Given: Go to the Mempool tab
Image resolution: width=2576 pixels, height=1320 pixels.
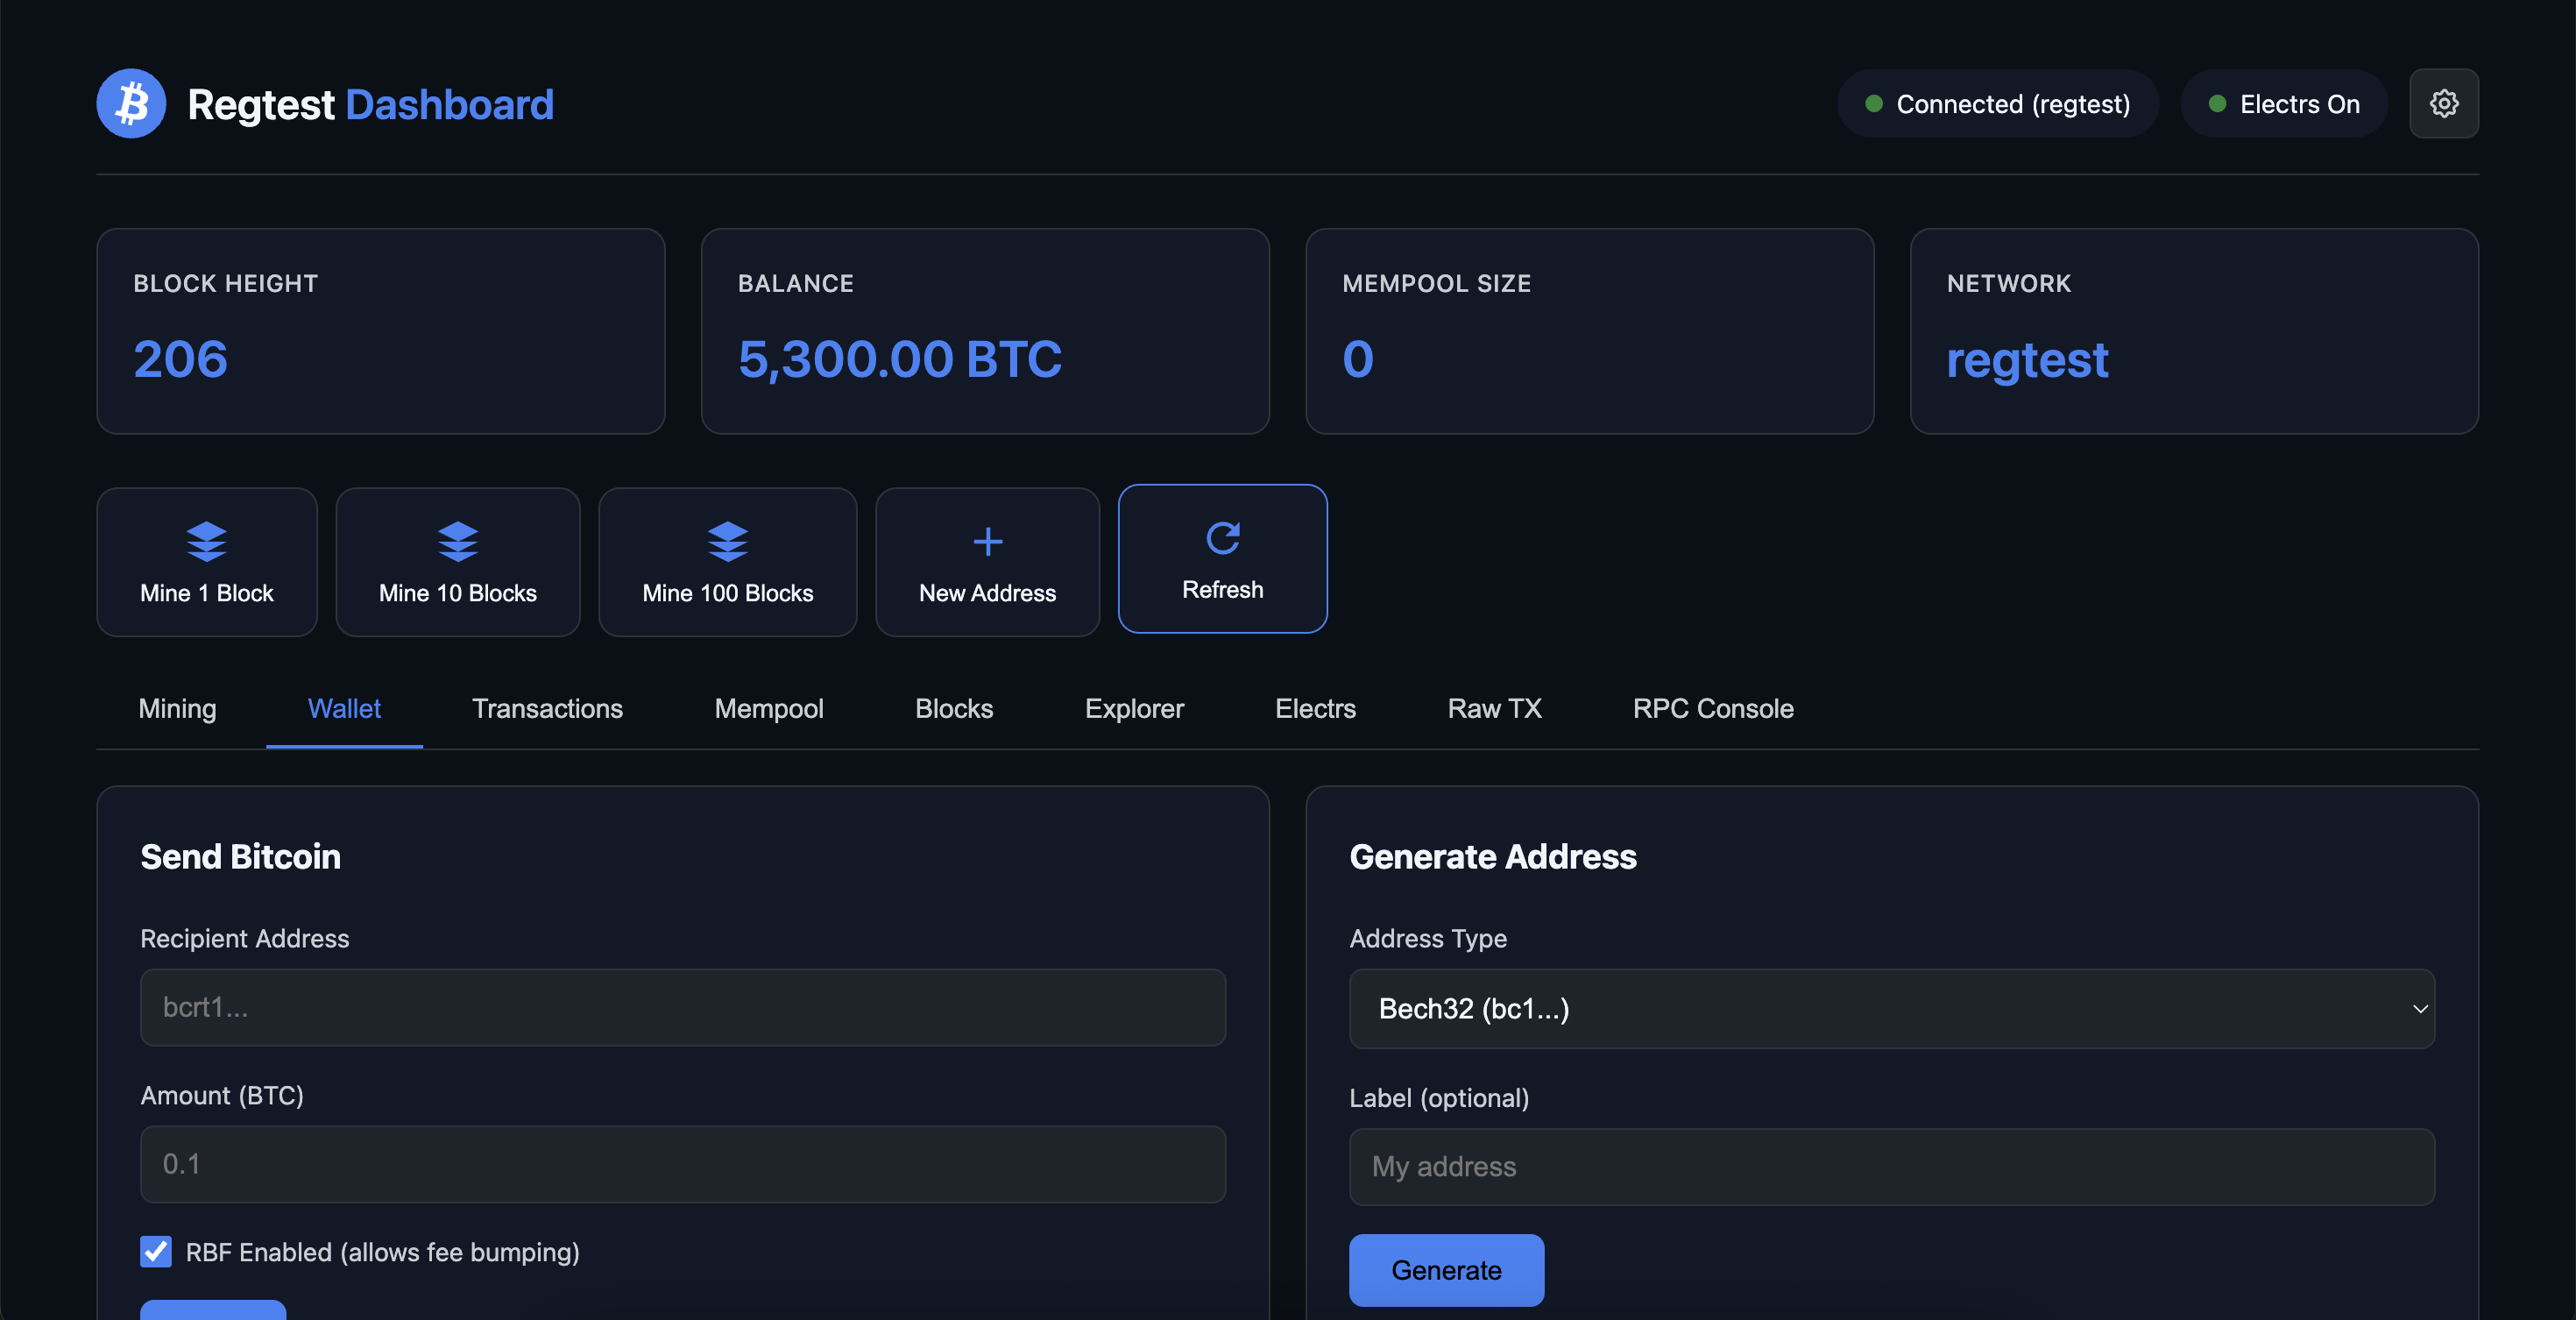Looking at the screenshot, I should (x=768, y=709).
